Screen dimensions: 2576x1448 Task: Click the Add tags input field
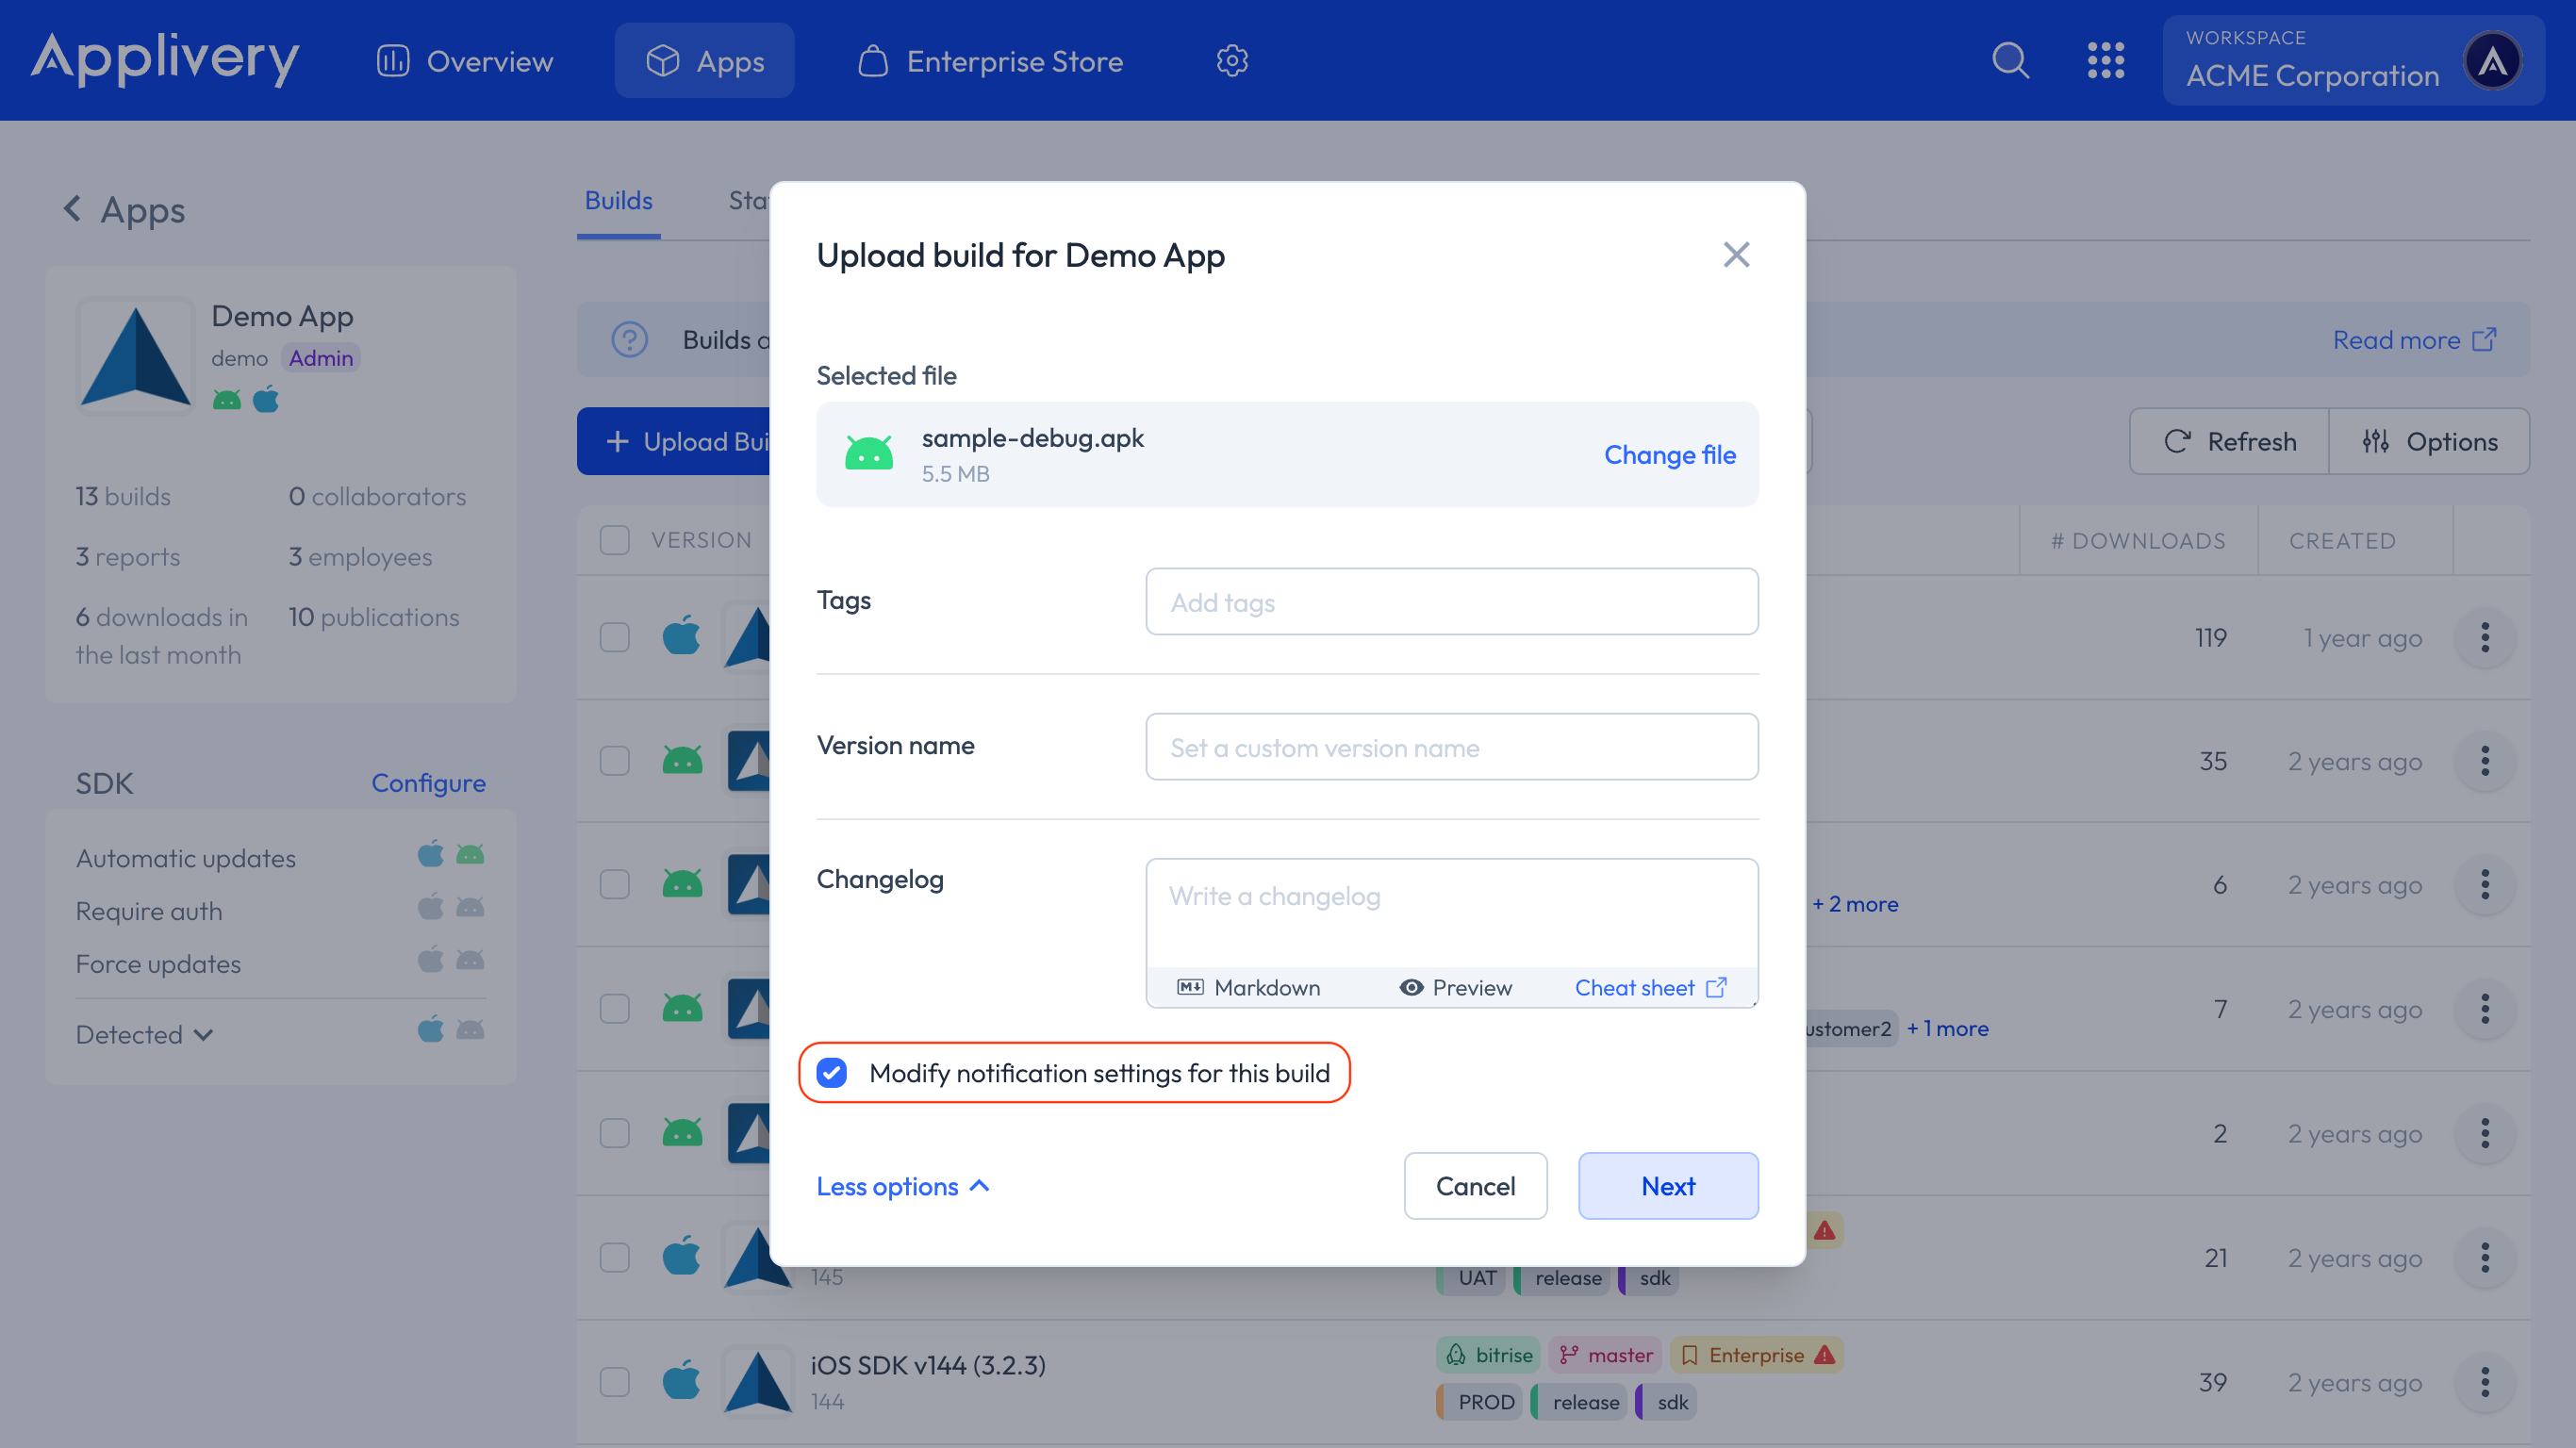point(1450,601)
